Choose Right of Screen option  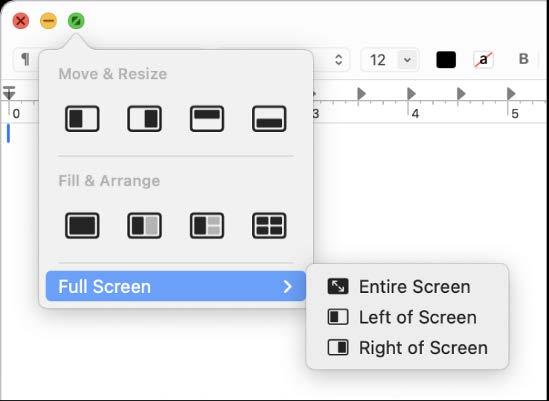(407, 348)
